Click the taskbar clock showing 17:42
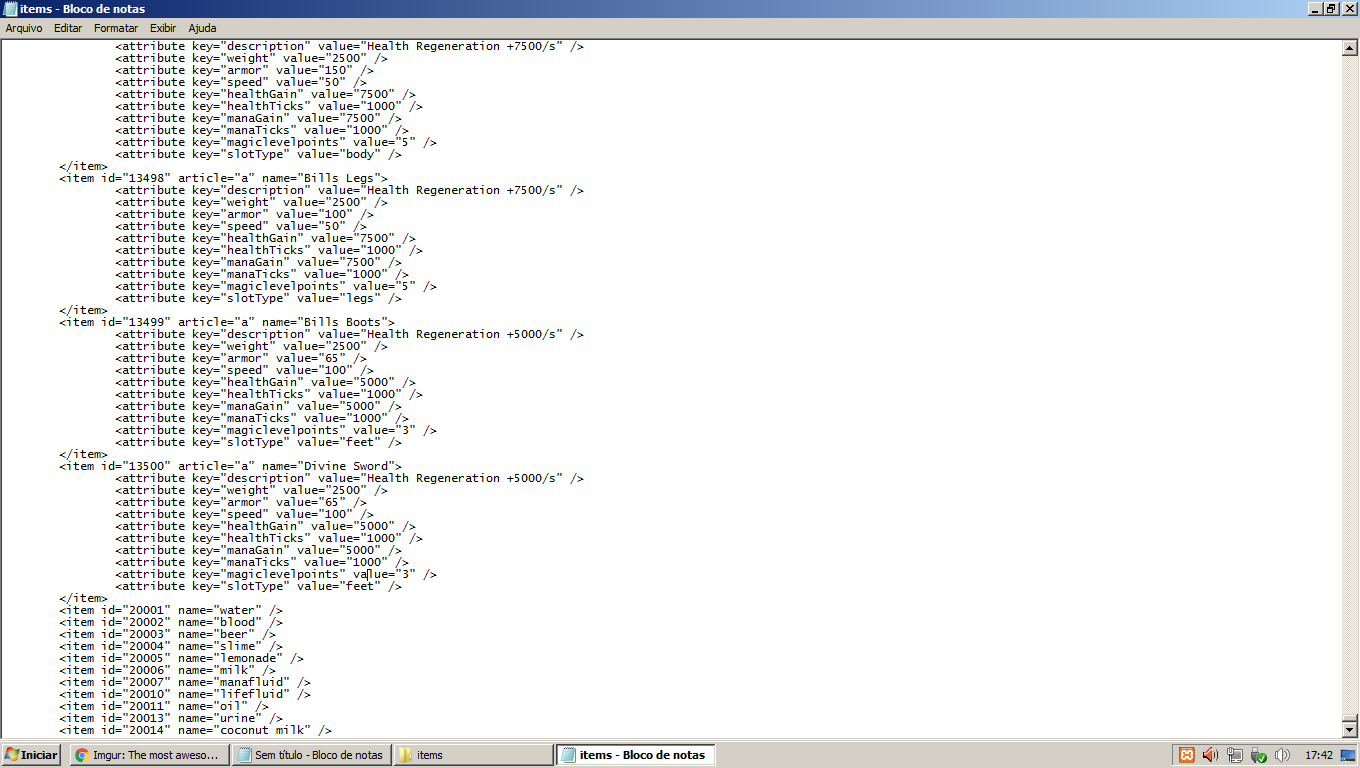This screenshot has width=1360, height=768. click(x=1319, y=755)
